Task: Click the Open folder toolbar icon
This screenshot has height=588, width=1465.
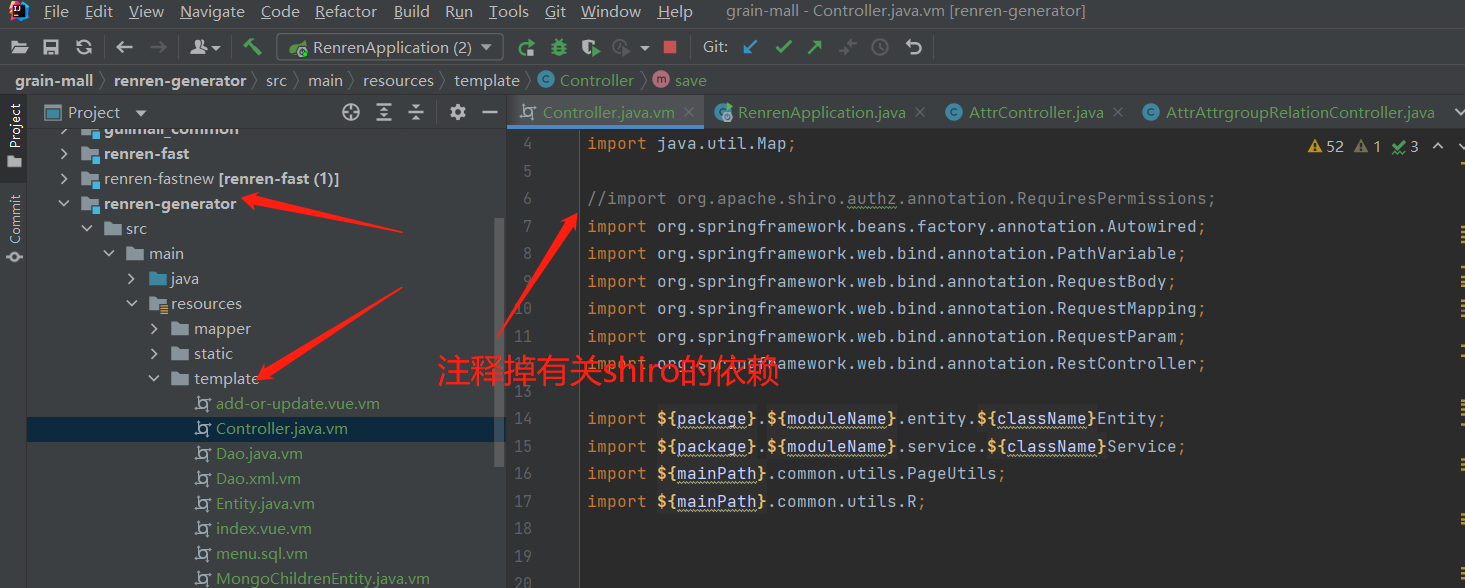Action: click(20, 47)
